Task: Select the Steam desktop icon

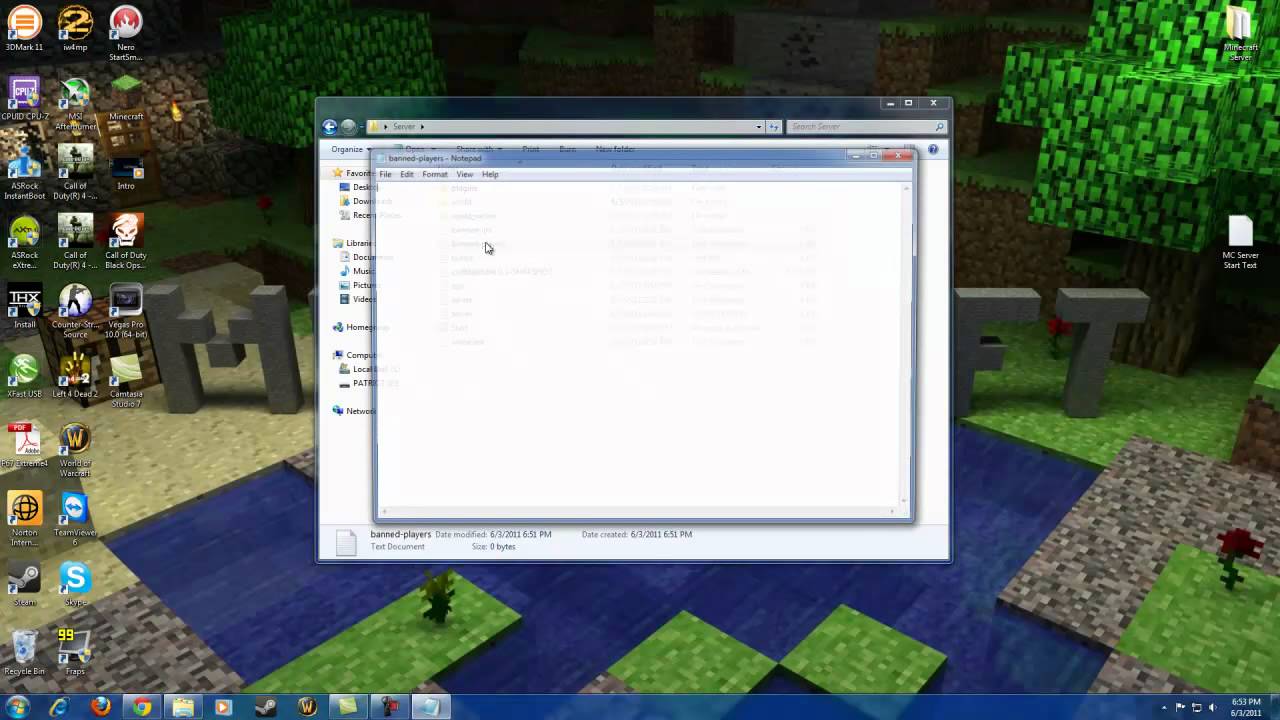Action: click(24, 585)
